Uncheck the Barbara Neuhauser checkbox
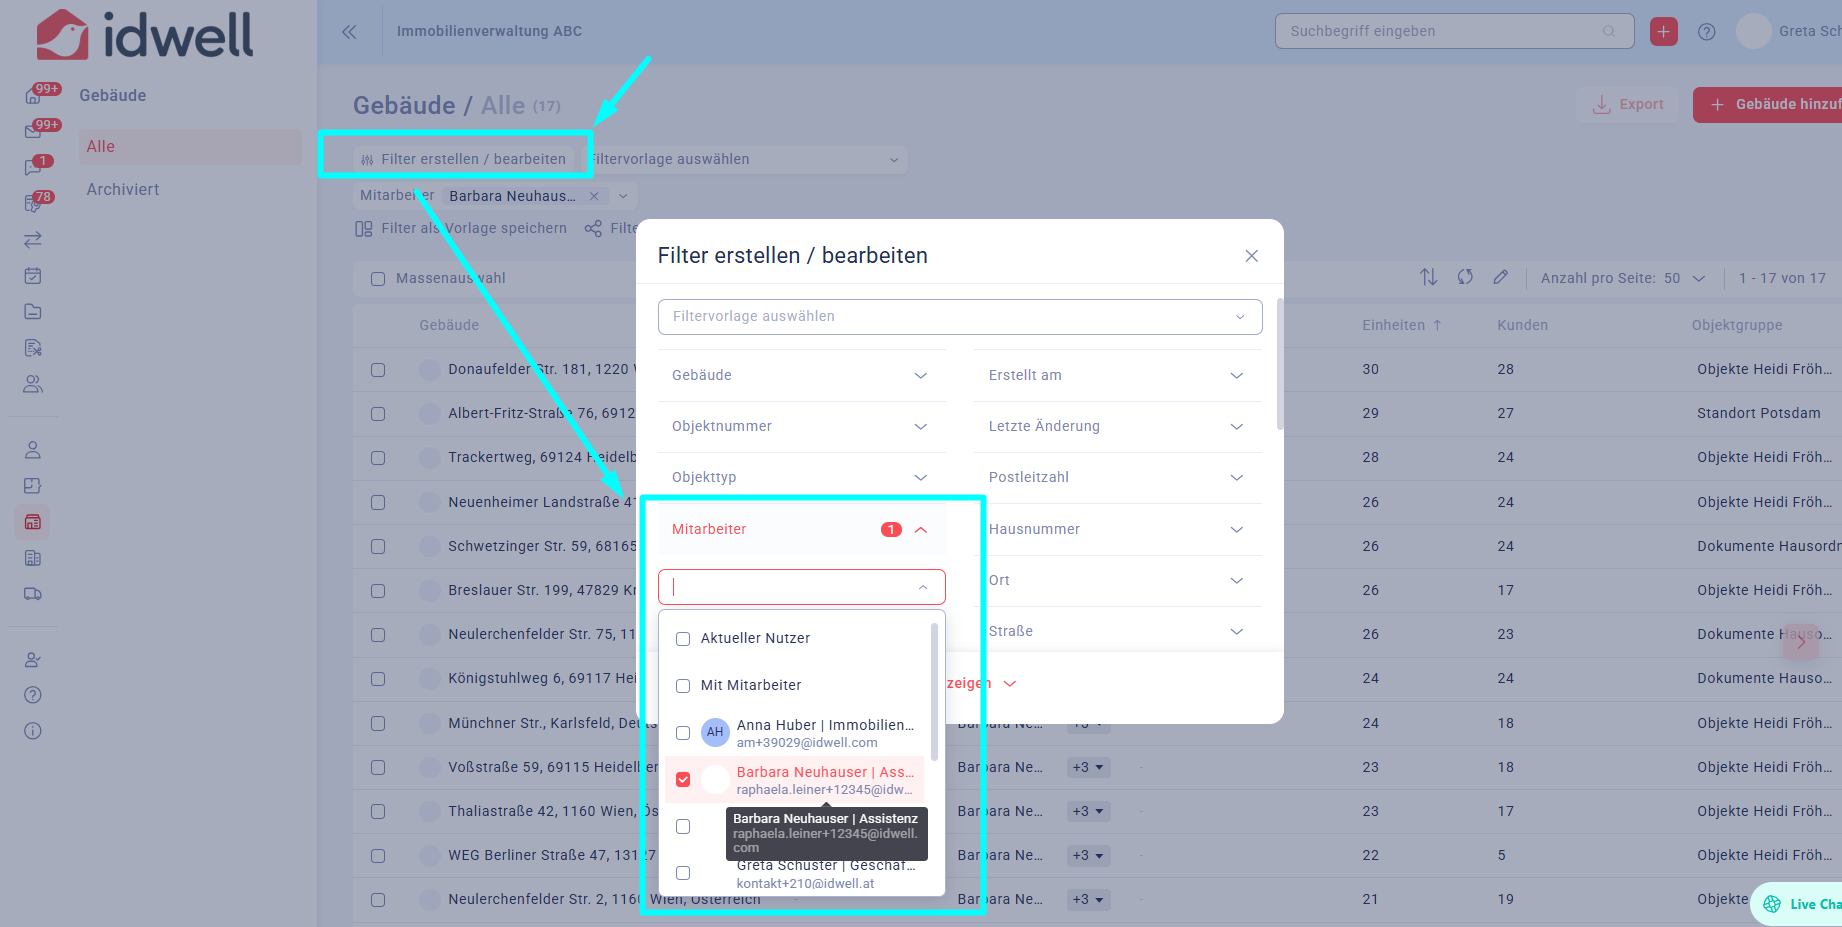The height and width of the screenshot is (927, 1842). [683, 780]
